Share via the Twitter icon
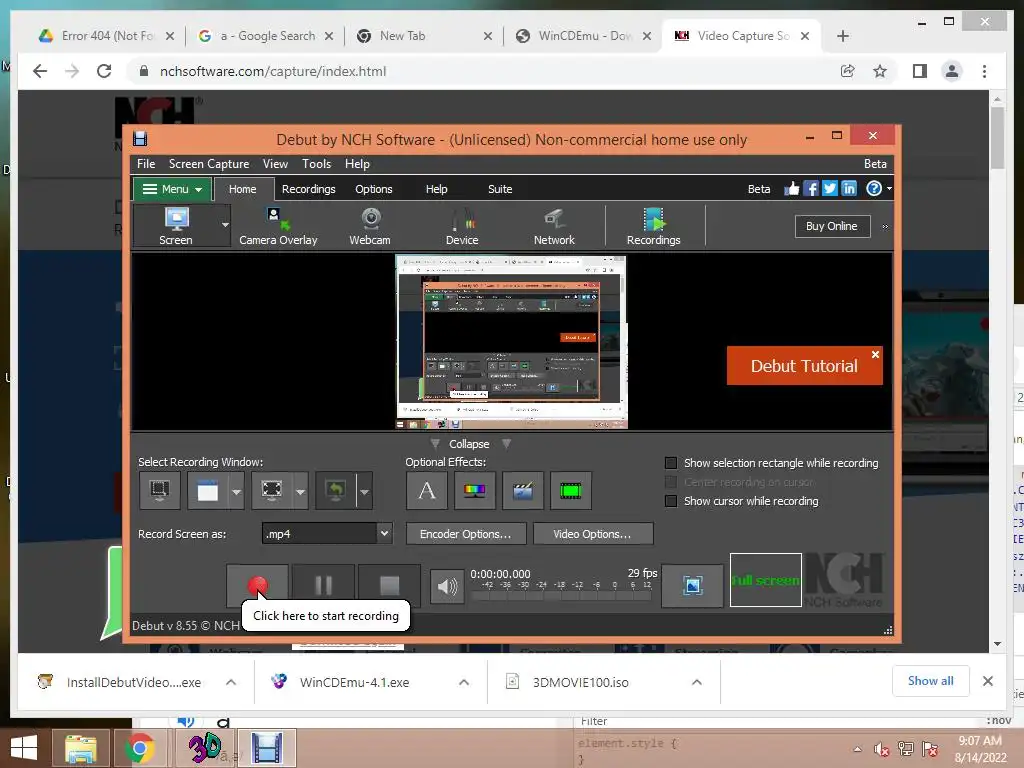The width and height of the screenshot is (1024, 768). pos(829,189)
